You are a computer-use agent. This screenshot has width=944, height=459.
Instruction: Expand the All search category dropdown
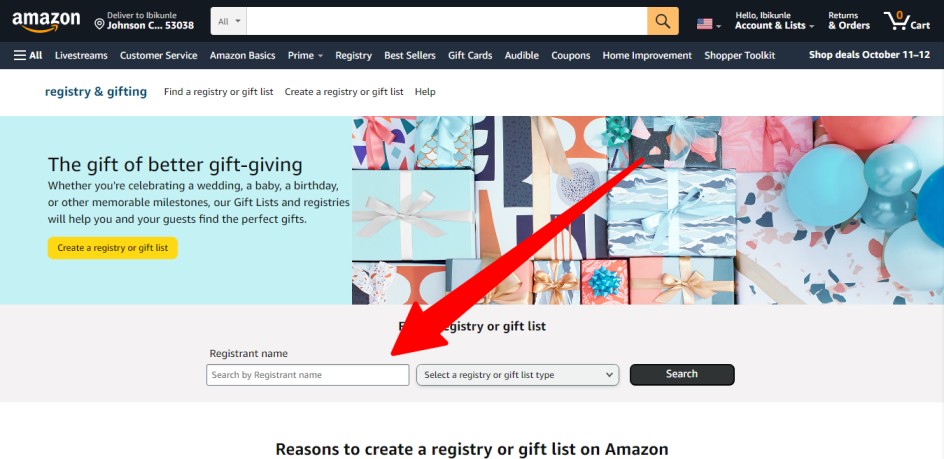pyautogui.click(x=229, y=21)
